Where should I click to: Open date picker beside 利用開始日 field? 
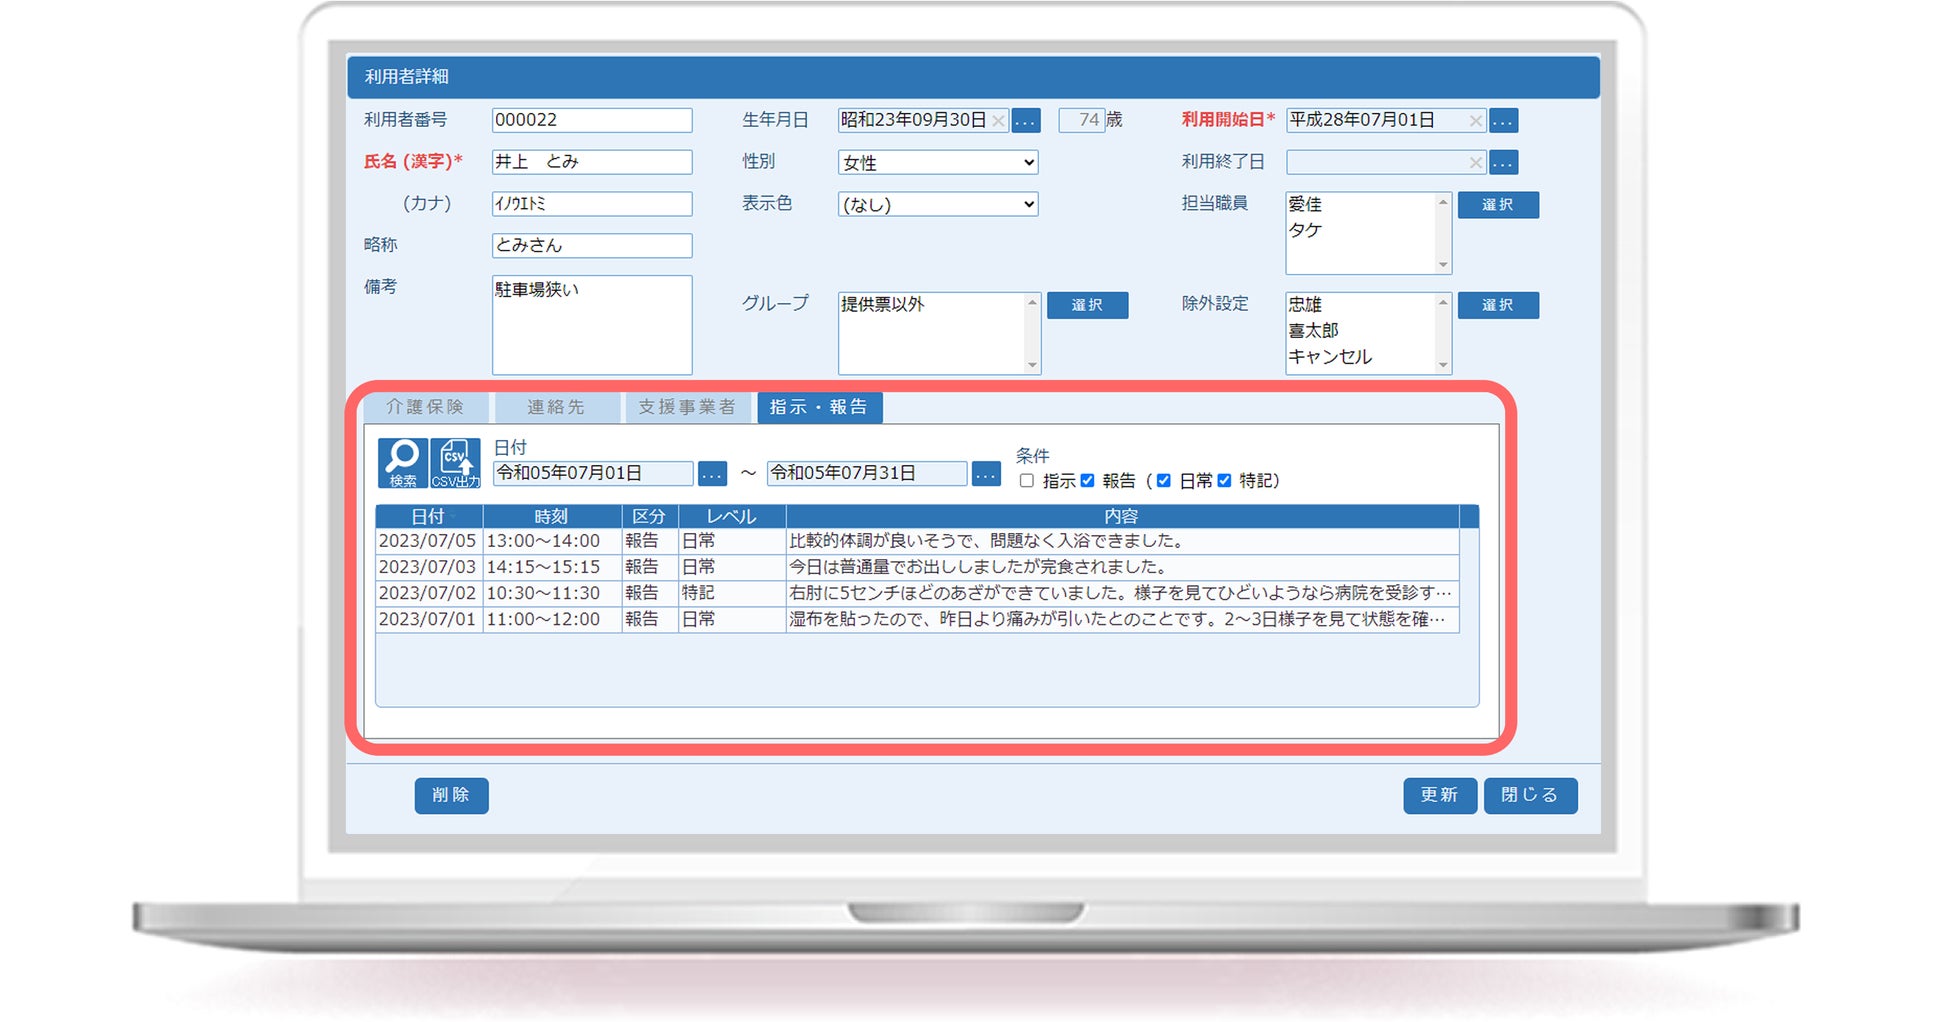[1503, 121]
